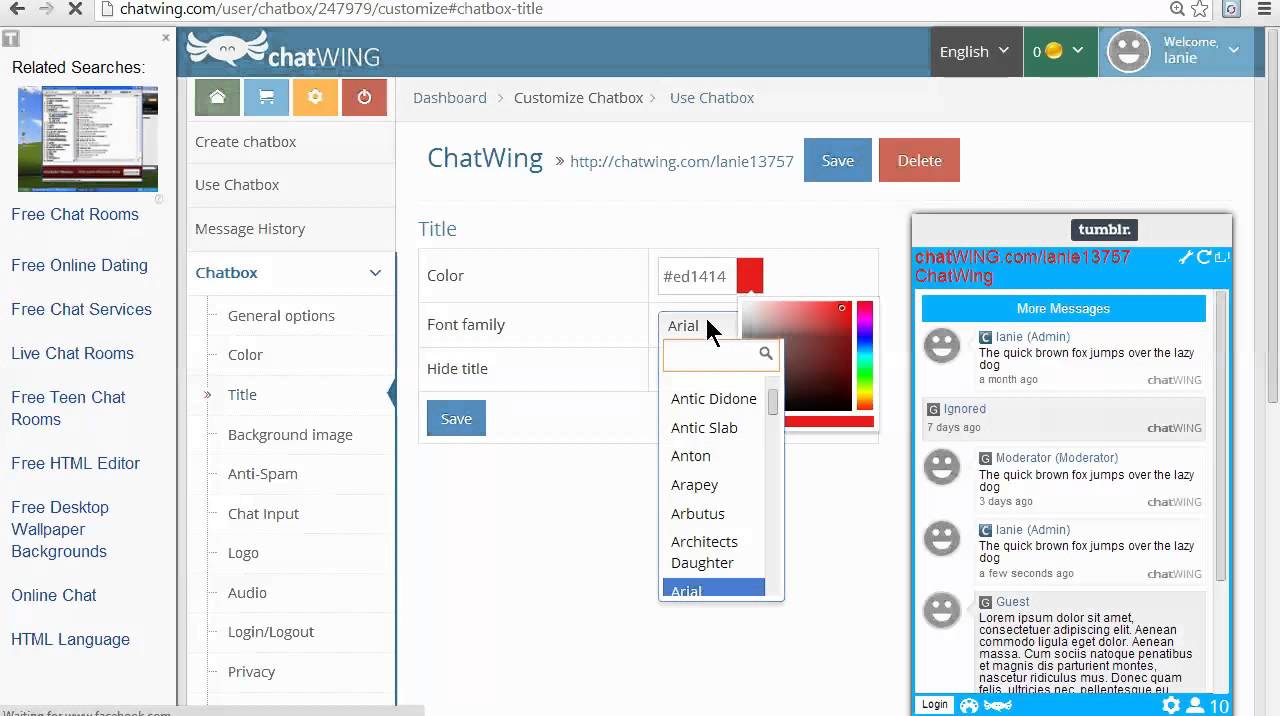Open Audio settings in sidebar
The height and width of the screenshot is (716, 1280).
point(247,592)
